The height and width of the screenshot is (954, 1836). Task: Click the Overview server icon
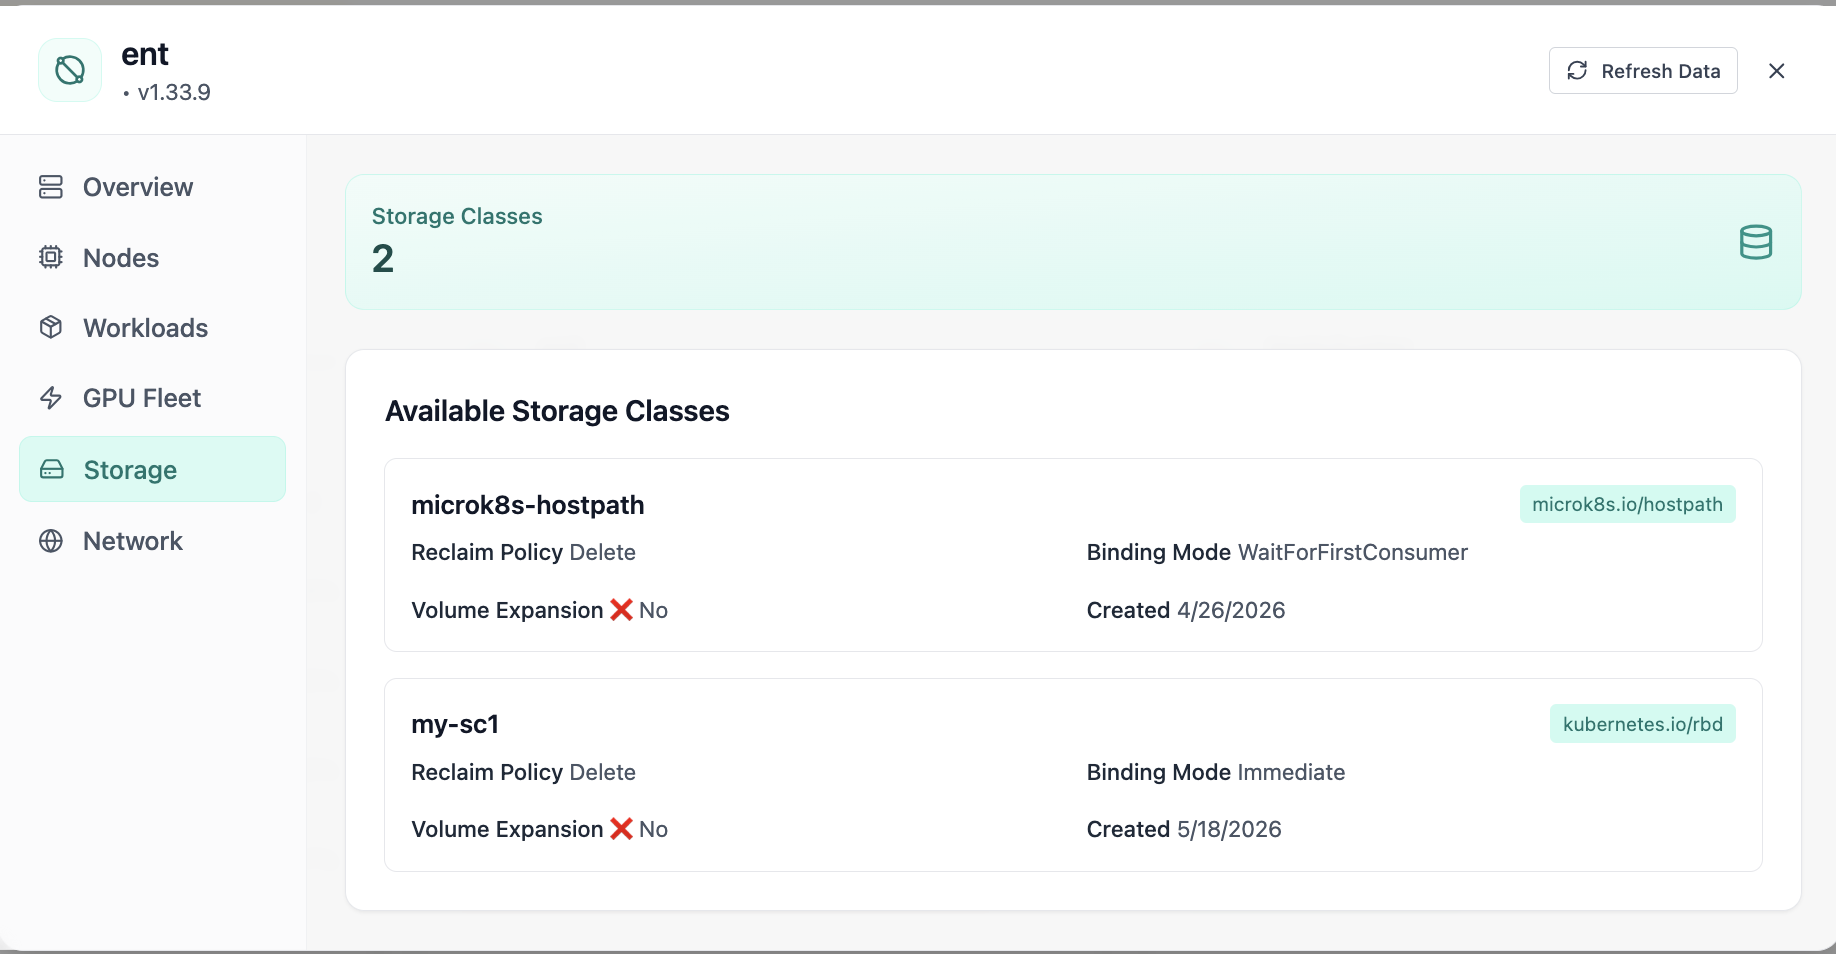click(x=51, y=187)
